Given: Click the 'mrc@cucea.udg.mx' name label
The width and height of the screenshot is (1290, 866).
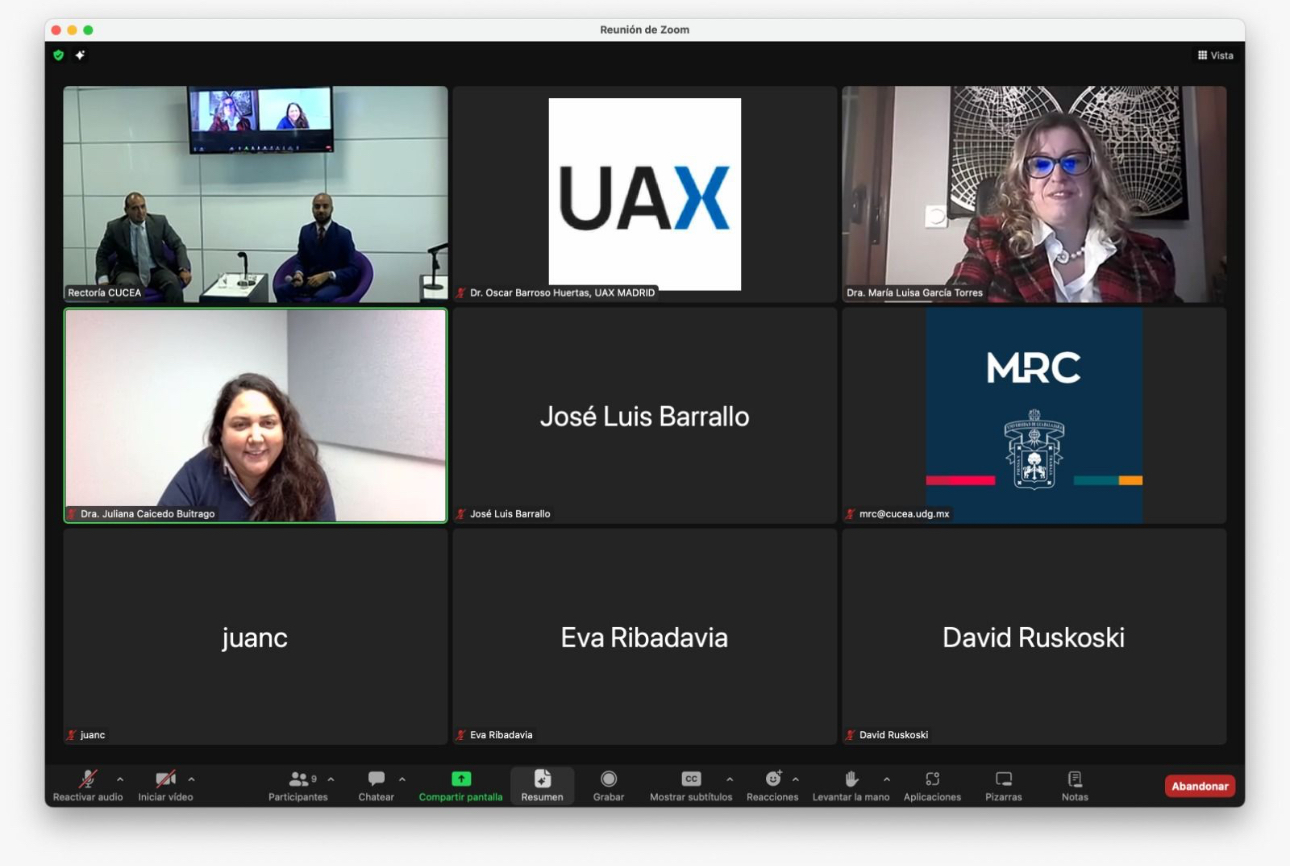Looking at the screenshot, I should pos(904,514).
